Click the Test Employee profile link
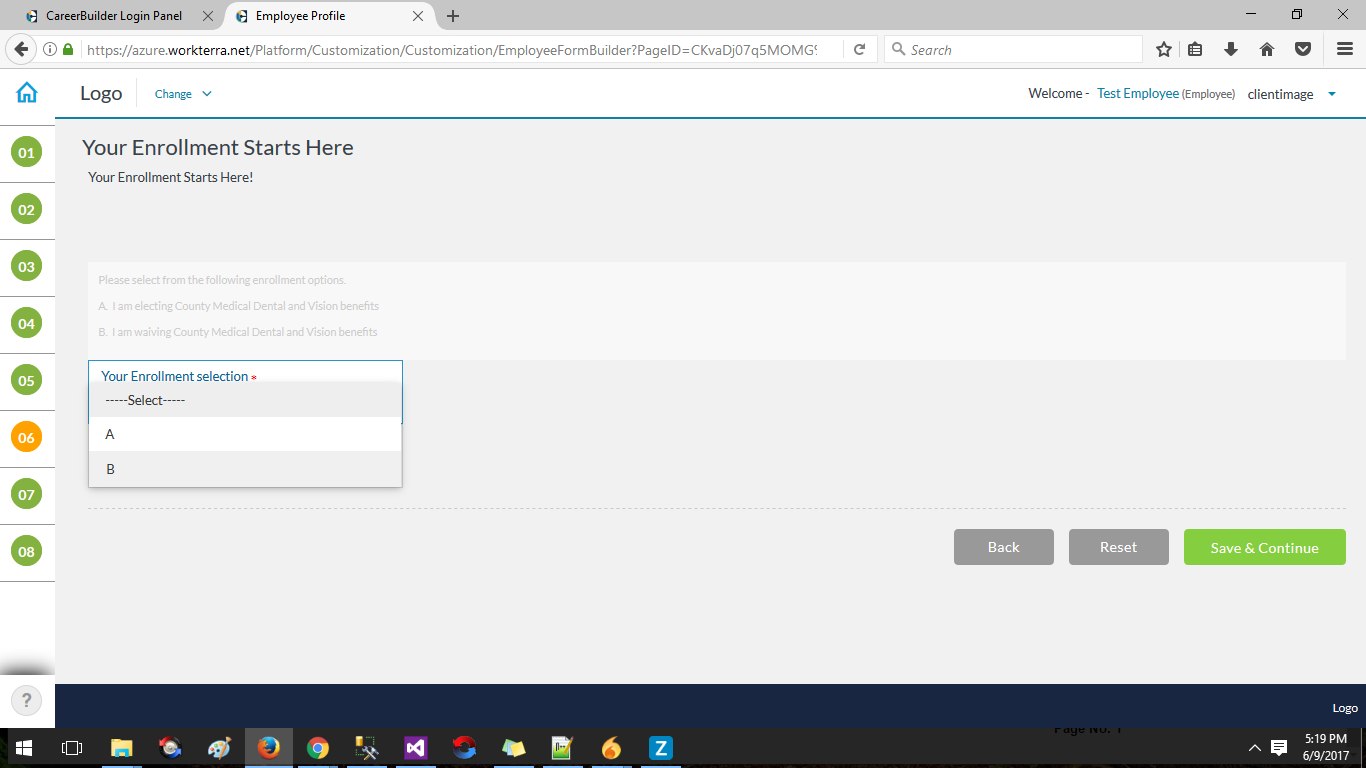The width and height of the screenshot is (1366, 768). pyautogui.click(x=1137, y=93)
